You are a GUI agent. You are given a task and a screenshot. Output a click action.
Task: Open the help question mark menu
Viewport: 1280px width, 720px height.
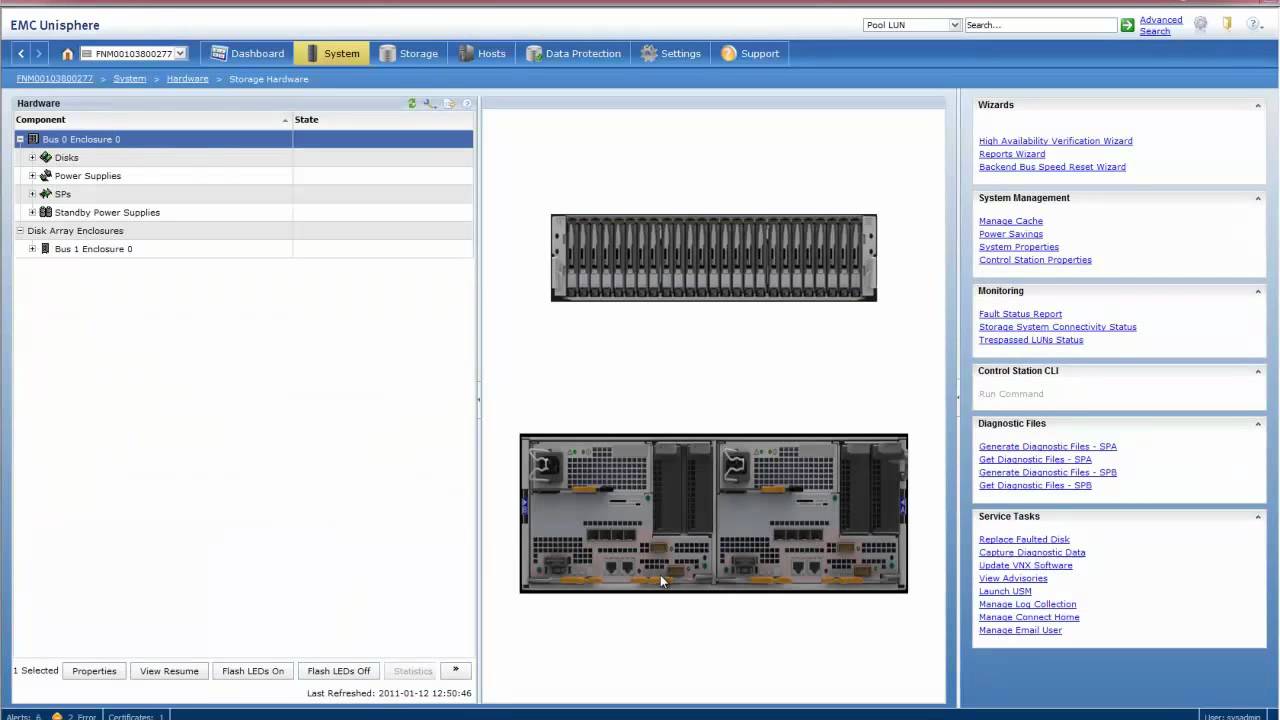click(x=1254, y=24)
